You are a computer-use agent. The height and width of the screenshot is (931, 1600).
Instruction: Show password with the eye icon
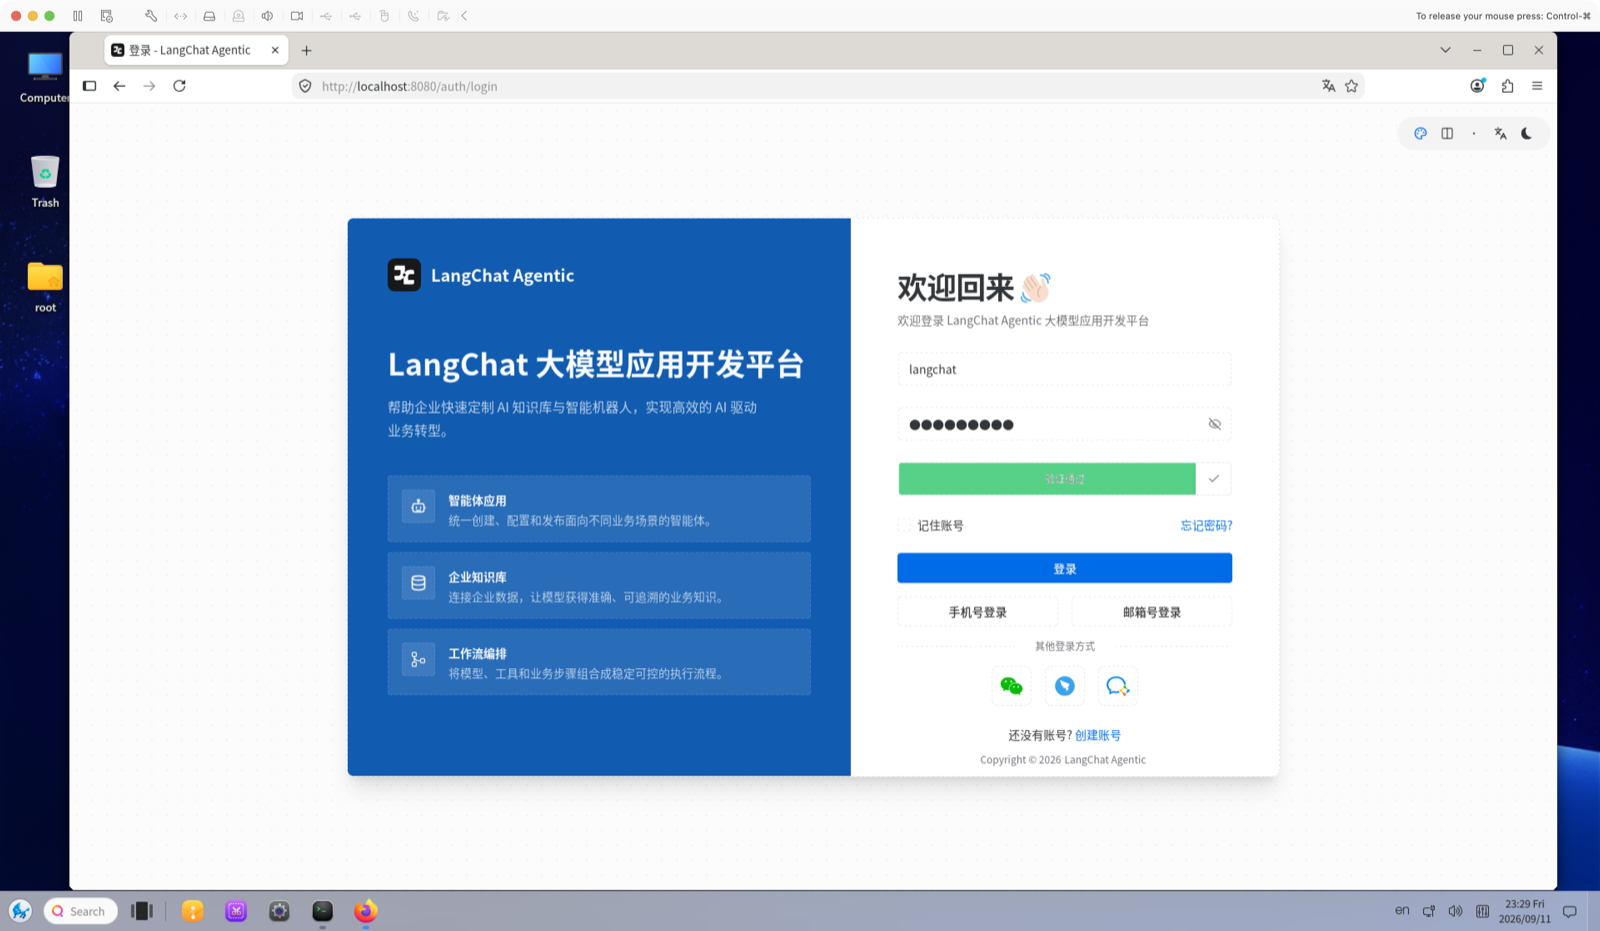[1214, 424]
